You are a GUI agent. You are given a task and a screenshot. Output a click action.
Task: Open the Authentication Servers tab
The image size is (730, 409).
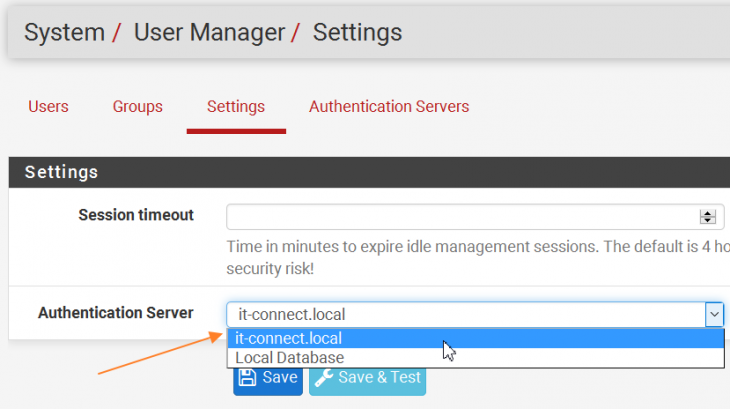point(389,107)
